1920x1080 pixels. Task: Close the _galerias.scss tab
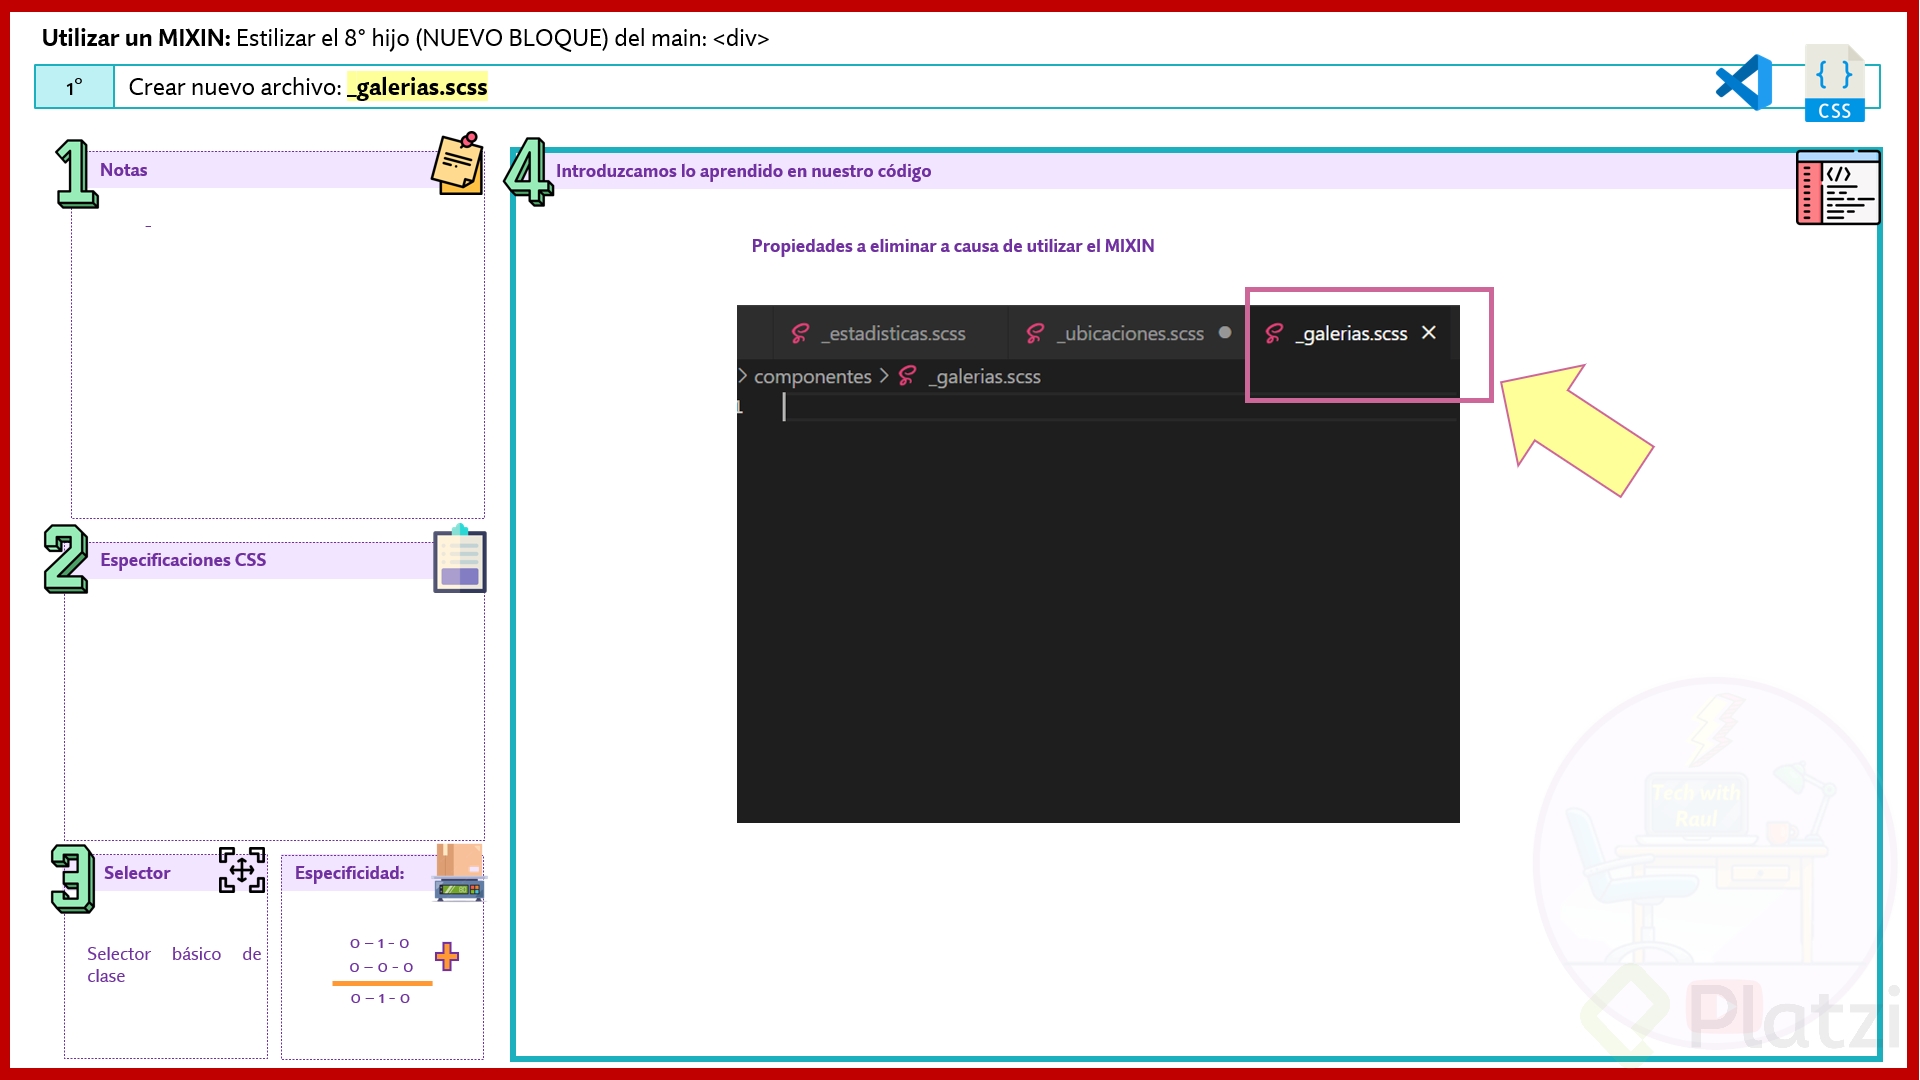(1429, 332)
